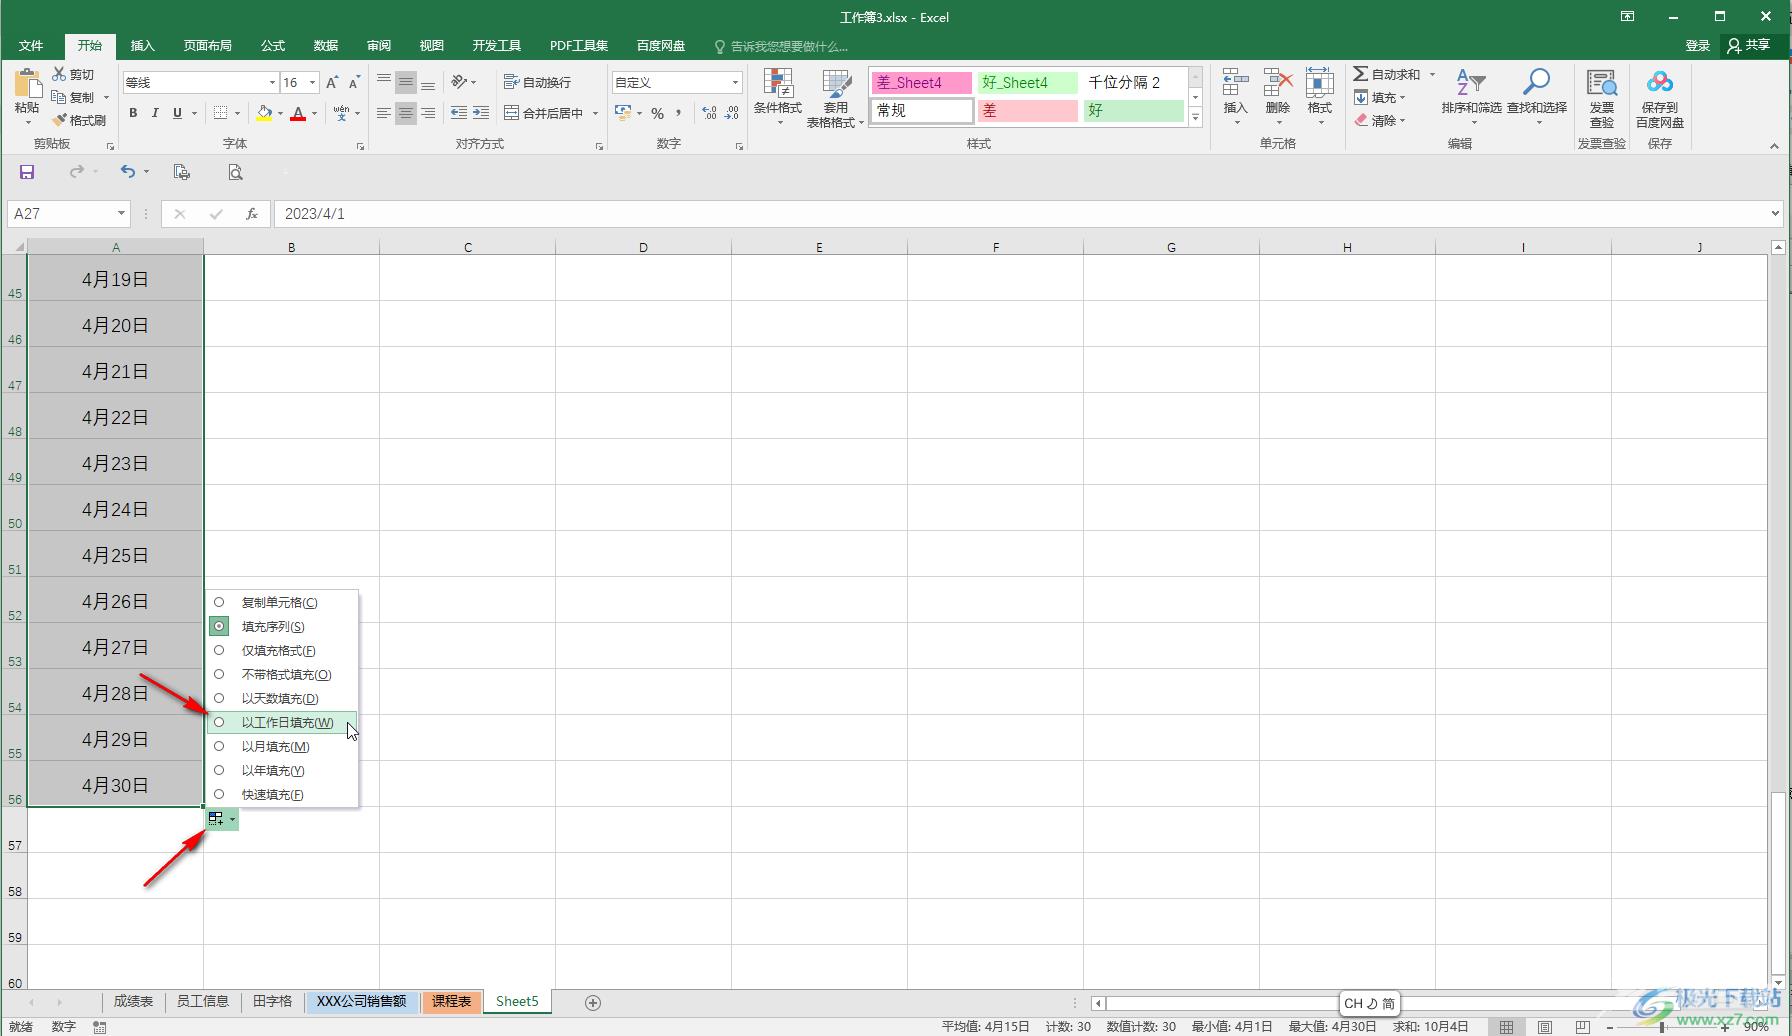The image size is (1792, 1036).
Task: Apply Italic formatting
Action: click(155, 113)
